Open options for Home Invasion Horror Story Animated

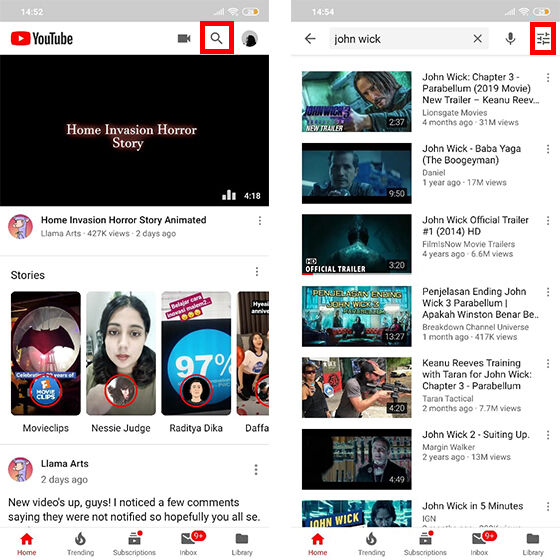(x=260, y=221)
